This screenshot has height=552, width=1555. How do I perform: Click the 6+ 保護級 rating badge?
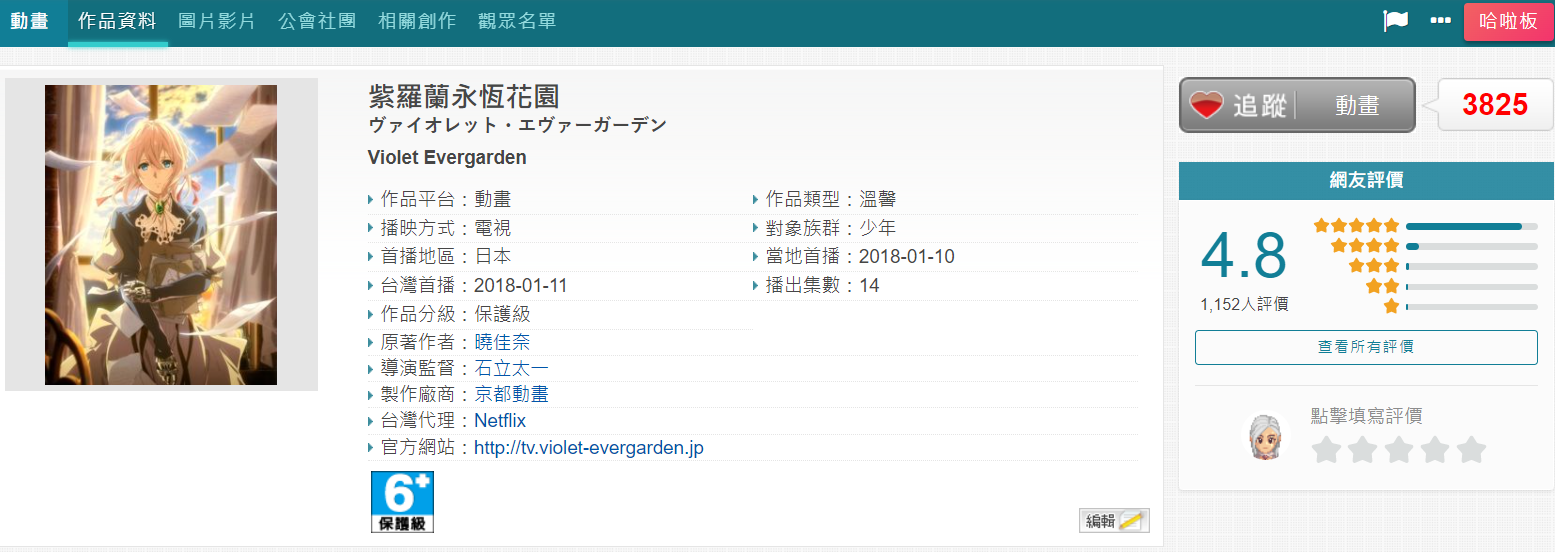pos(402,502)
